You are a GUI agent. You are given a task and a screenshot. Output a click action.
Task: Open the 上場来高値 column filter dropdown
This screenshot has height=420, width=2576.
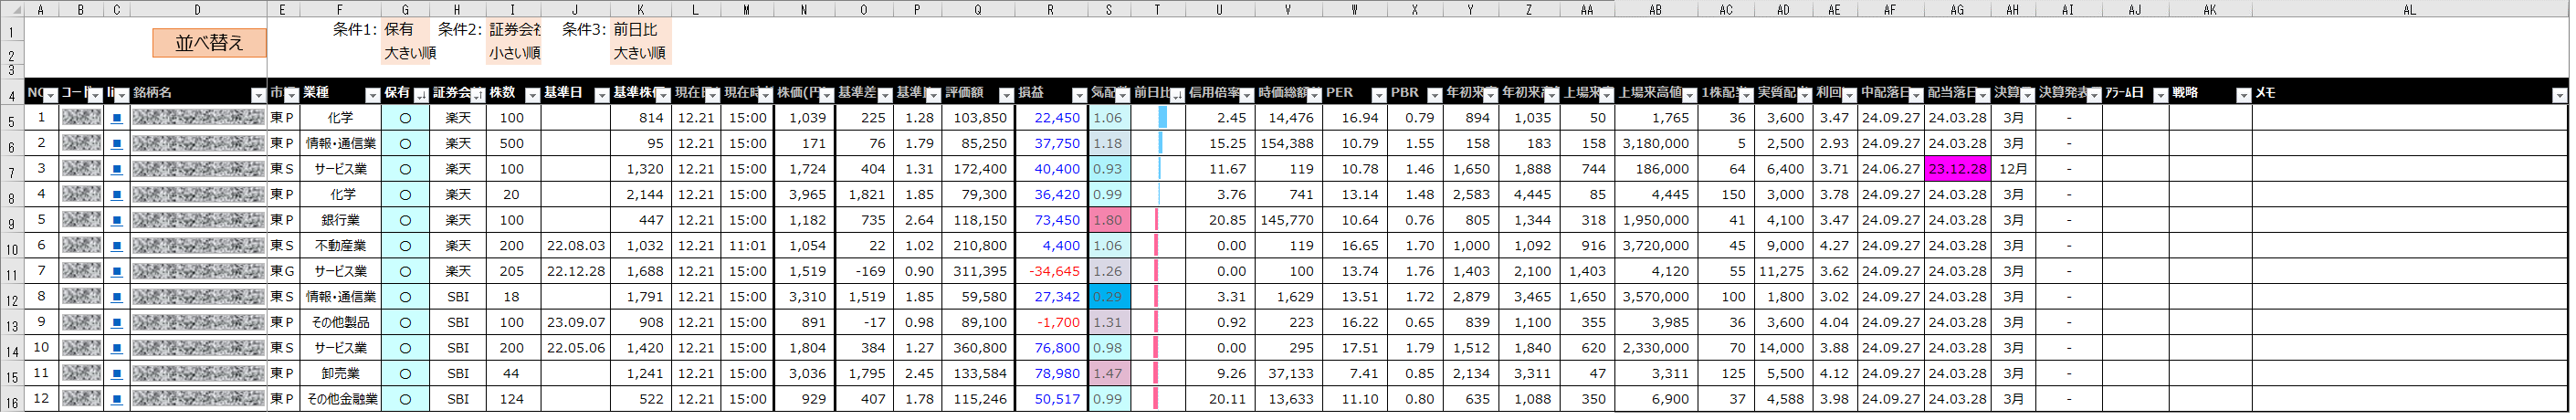(x=1690, y=95)
